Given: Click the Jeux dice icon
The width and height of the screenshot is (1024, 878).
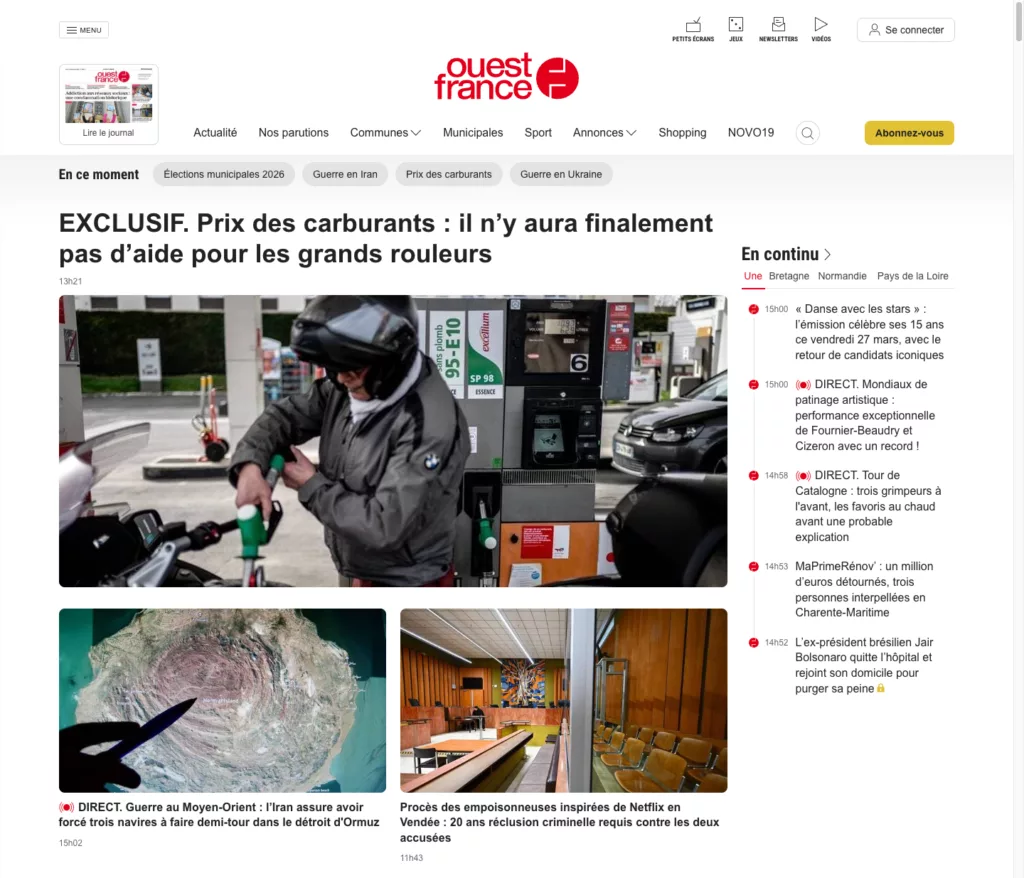Looking at the screenshot, I should pyautogui.click(x=736, y=24).
